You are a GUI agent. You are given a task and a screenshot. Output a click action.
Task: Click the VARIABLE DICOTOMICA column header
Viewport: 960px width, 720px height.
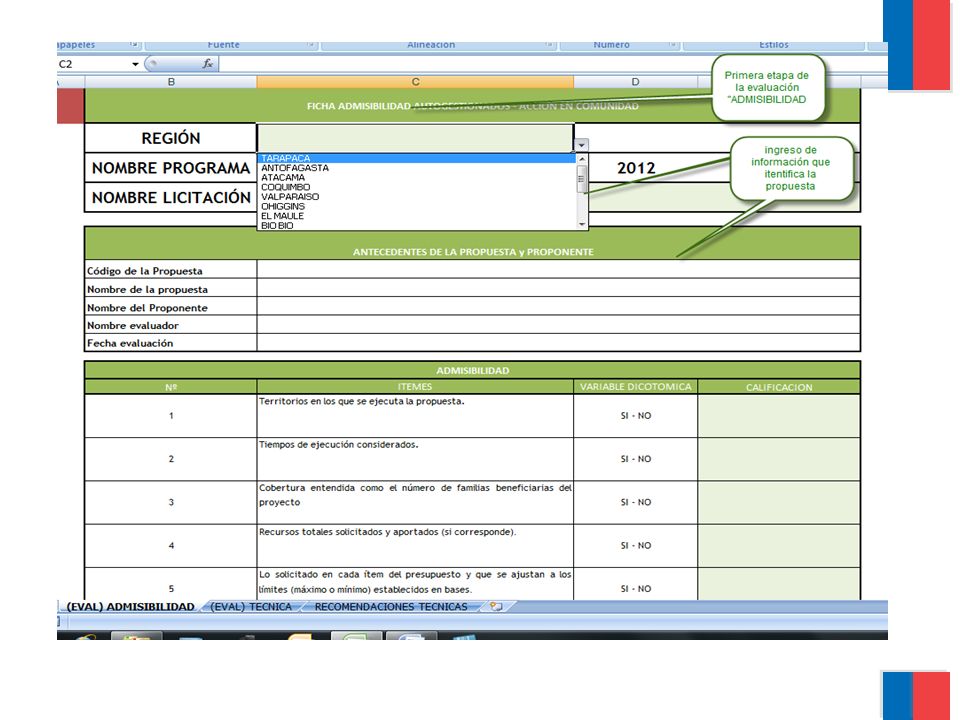(636, 387)
